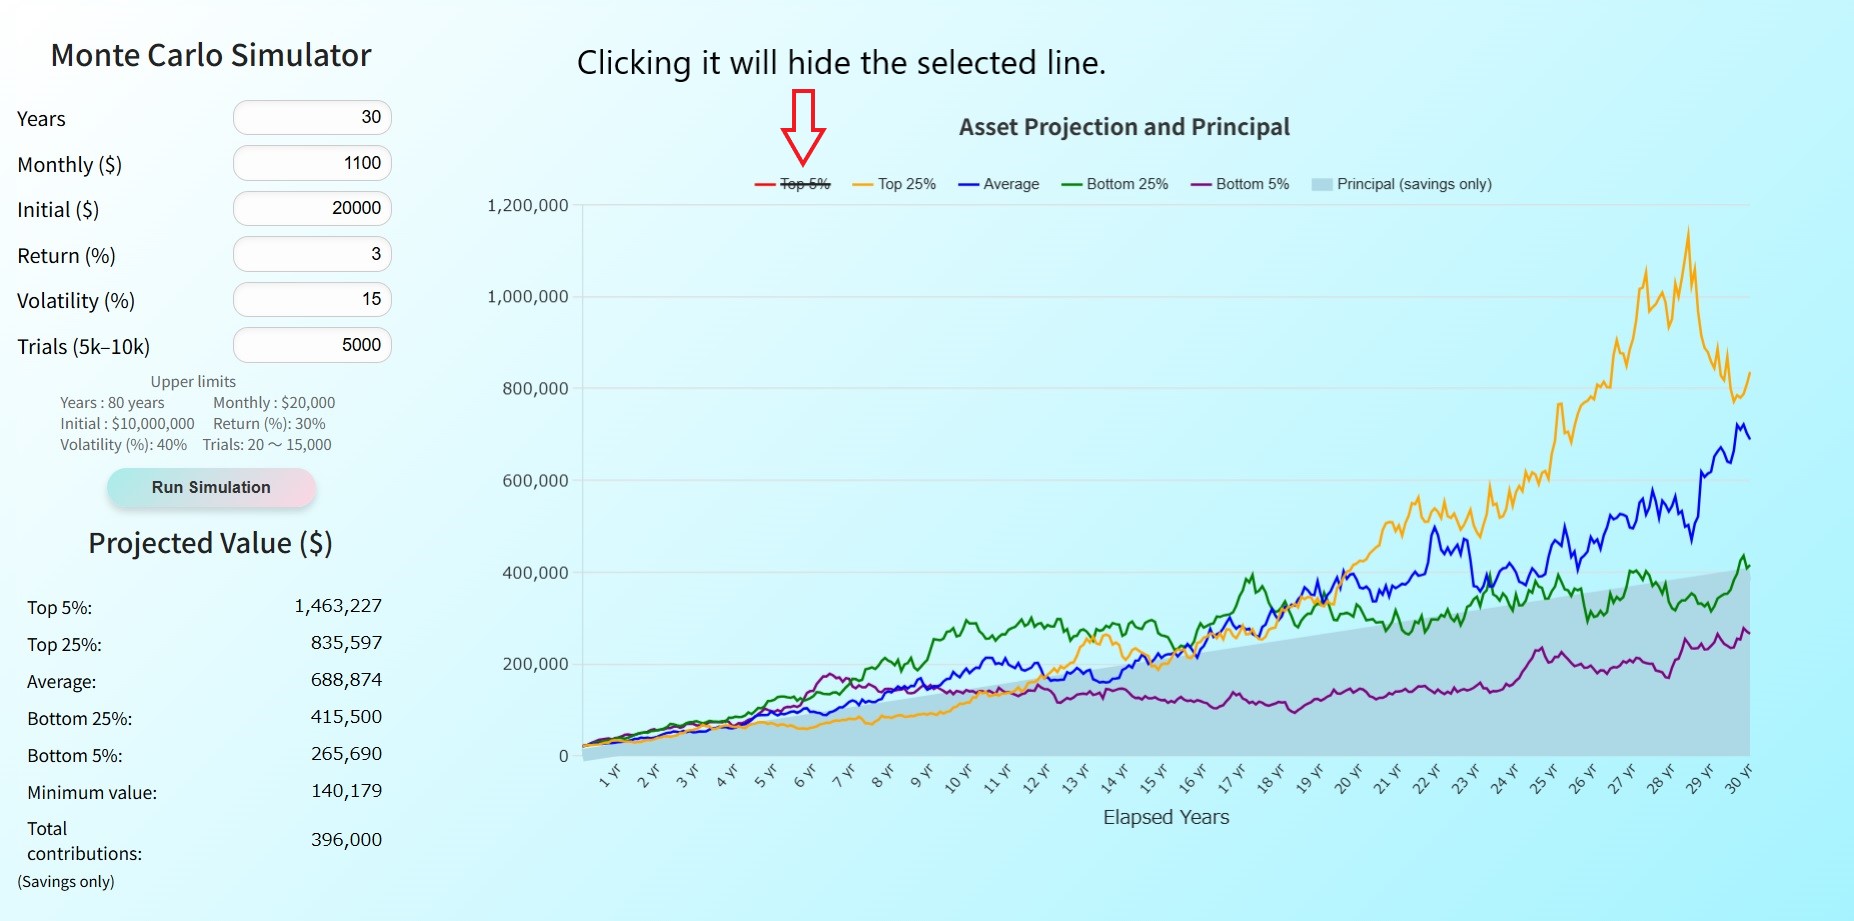This screenshot has width=1854, height=921.
Task: Hide the Bottom 25% series
Action: (x=1127, y=184)
